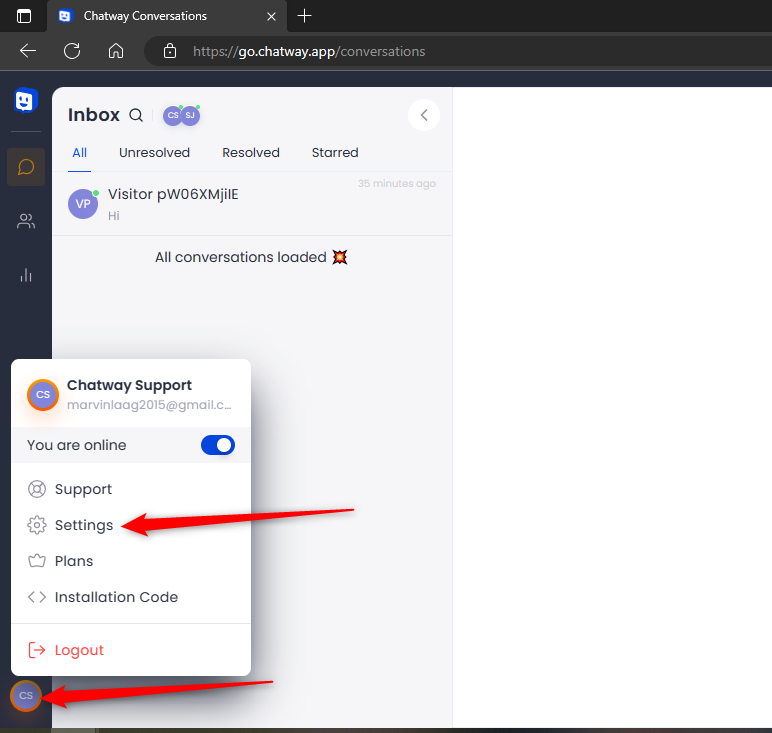The width and height of the screenshot is (772, 733).
Task: Click the VP visitor avatar
Action: pos(83,204)
